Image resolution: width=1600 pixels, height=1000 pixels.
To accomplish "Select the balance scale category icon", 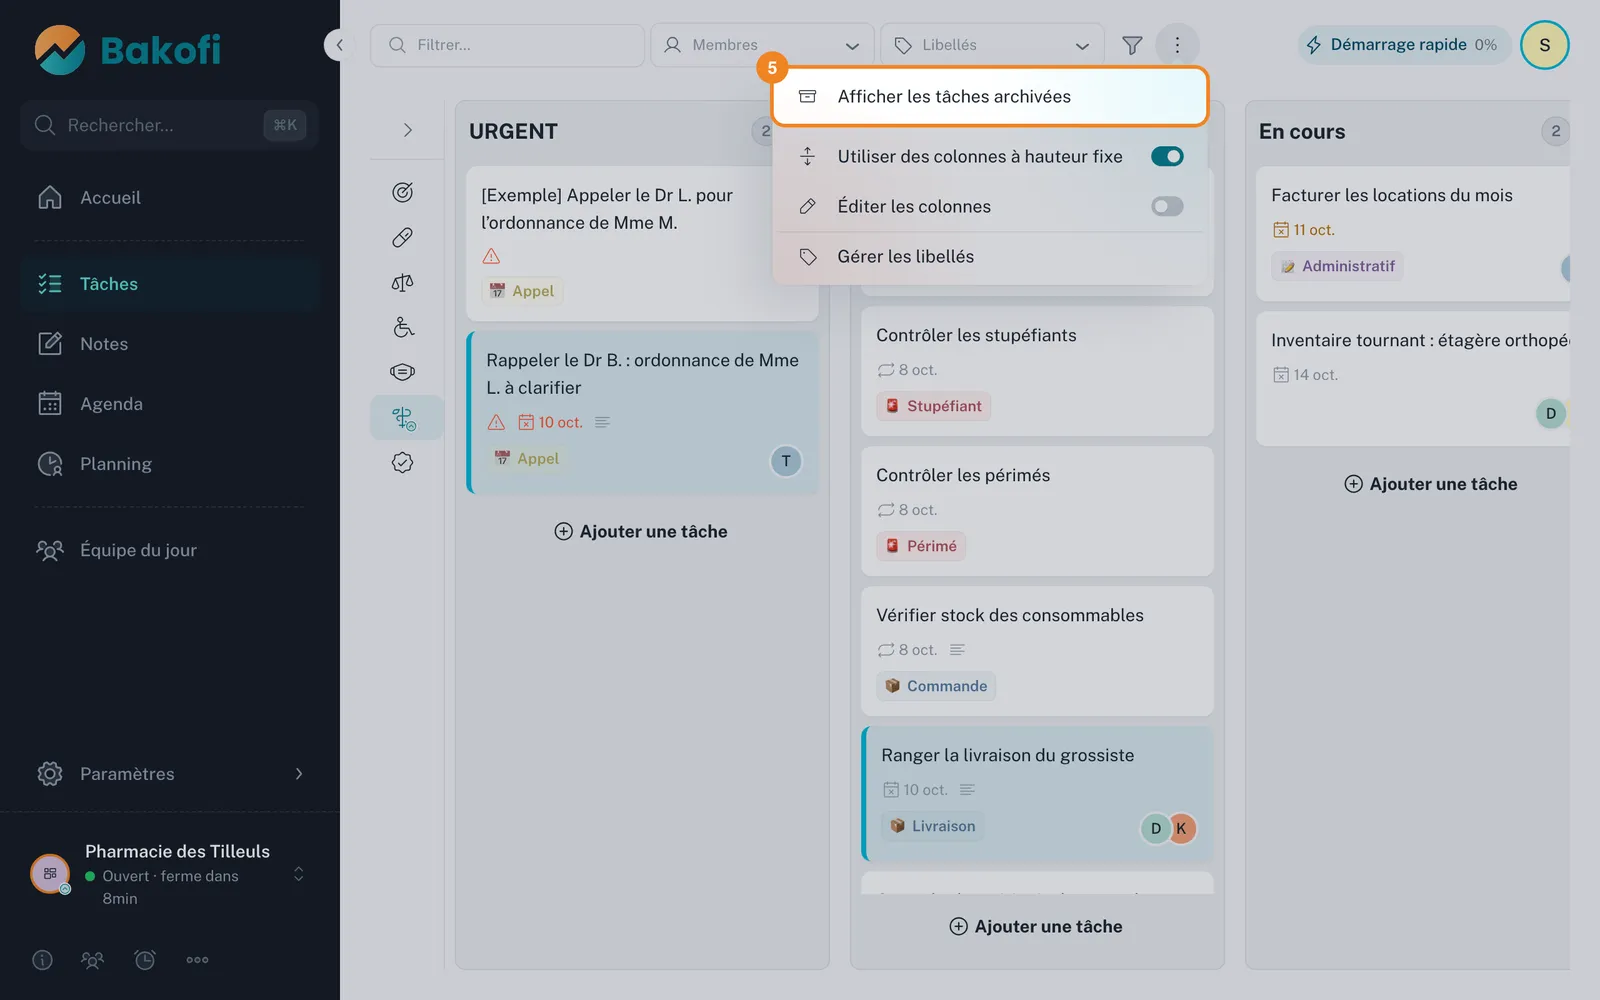I will (x=403, y=283).
